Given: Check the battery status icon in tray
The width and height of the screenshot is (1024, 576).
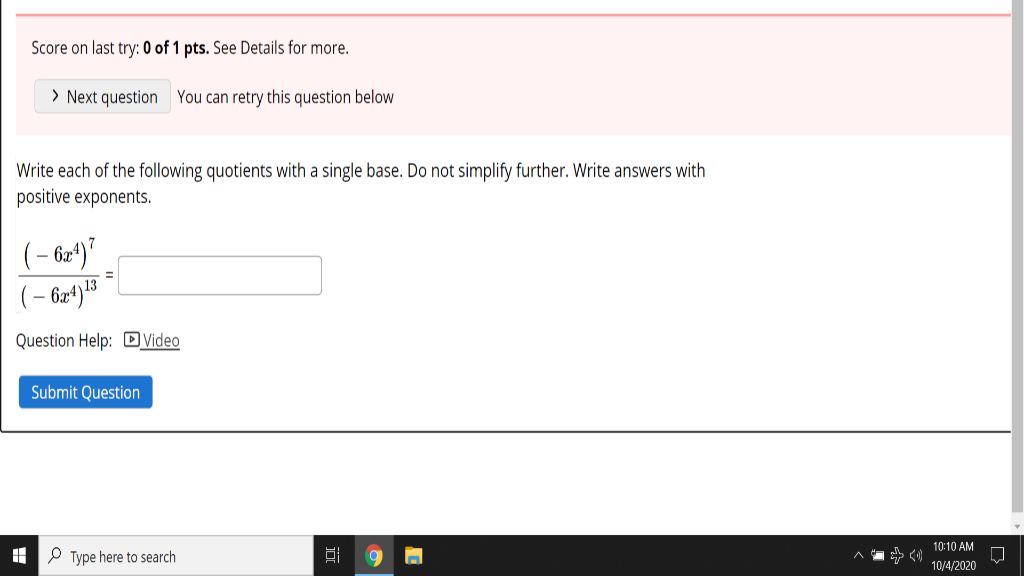Looking at the screenshot, I should click(877, 555).
